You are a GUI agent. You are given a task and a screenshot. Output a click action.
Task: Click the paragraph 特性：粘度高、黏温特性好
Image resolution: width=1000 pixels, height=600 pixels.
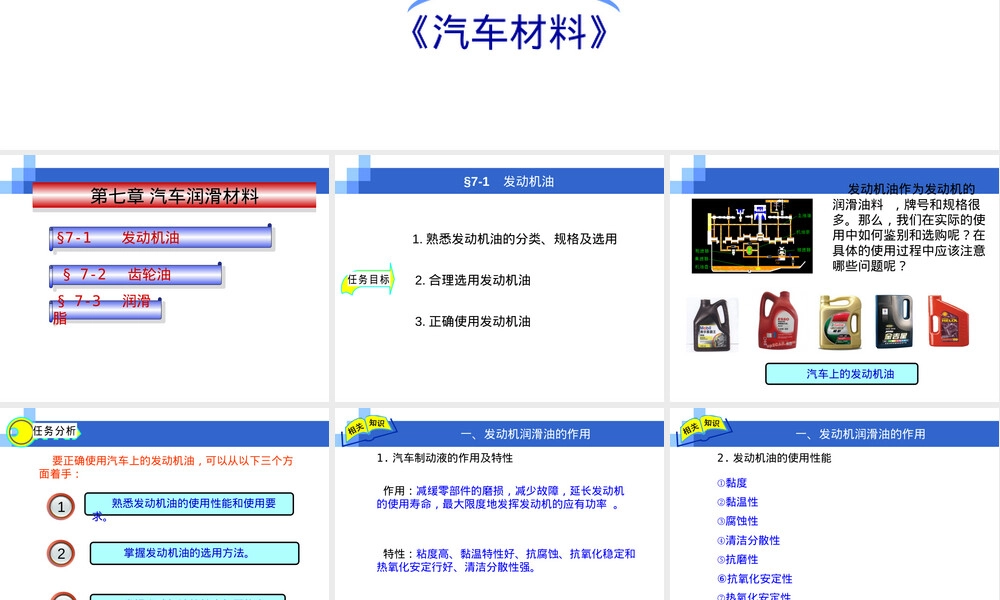pos(506,560)
